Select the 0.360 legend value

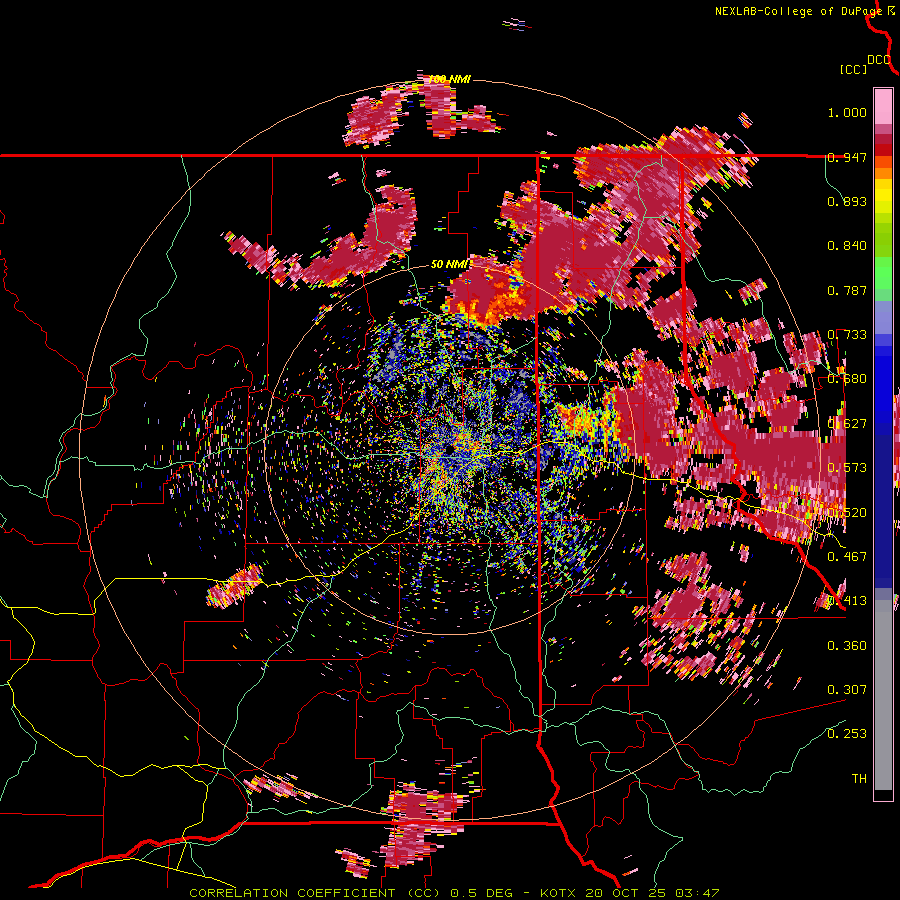(847, 645)
